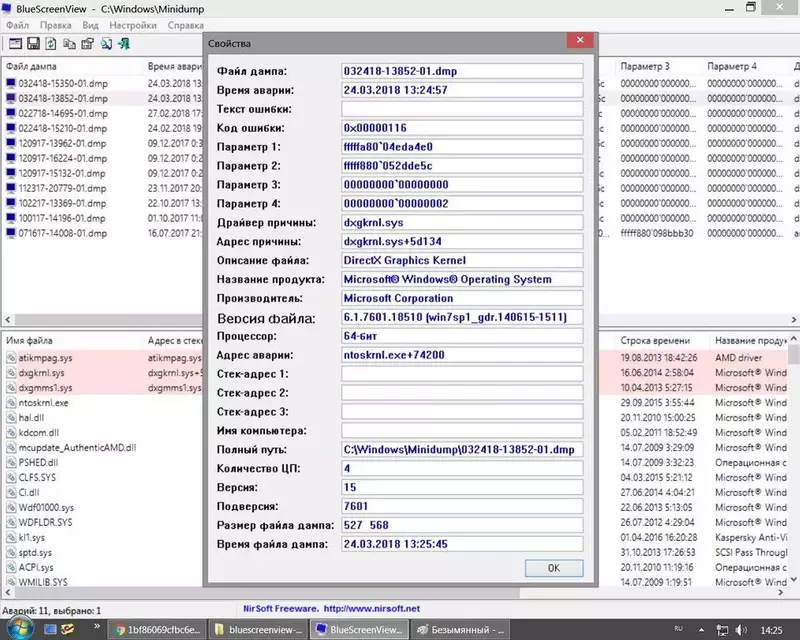Viewport: 800px width, 640px height.
Task: Click the lower pane scroll-down arrow
Action: tap(794, 579)
